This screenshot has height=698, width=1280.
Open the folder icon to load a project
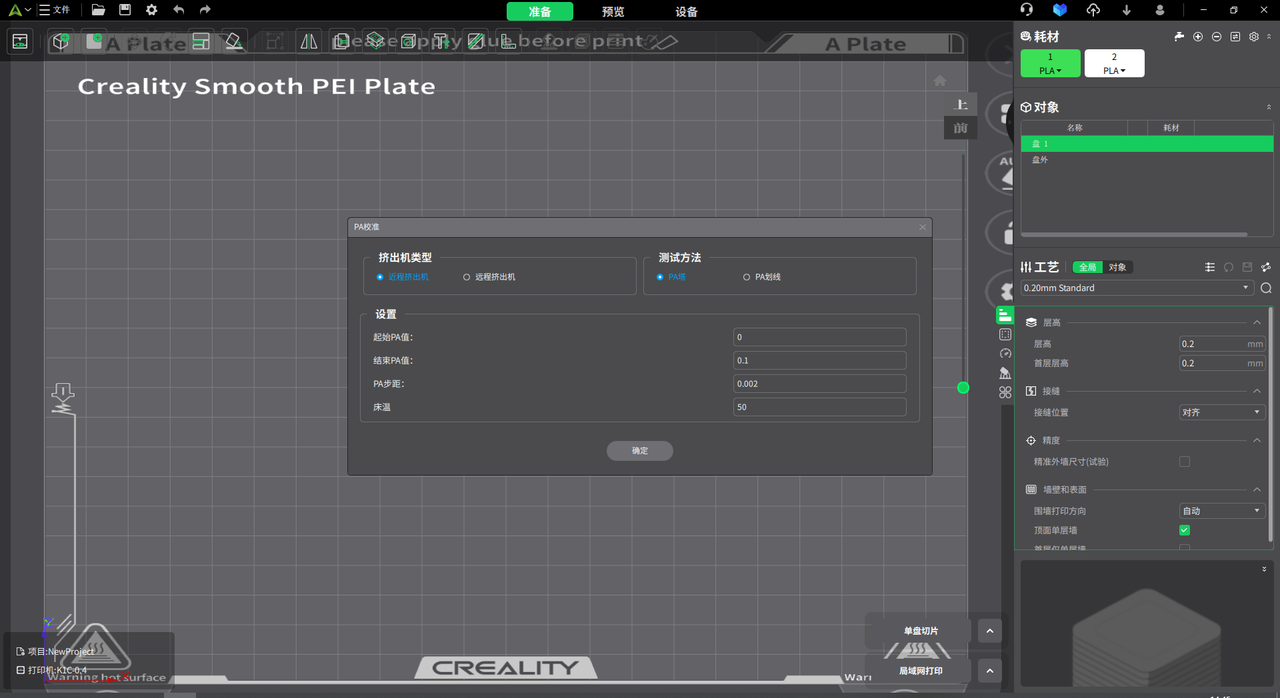[98, 10]
